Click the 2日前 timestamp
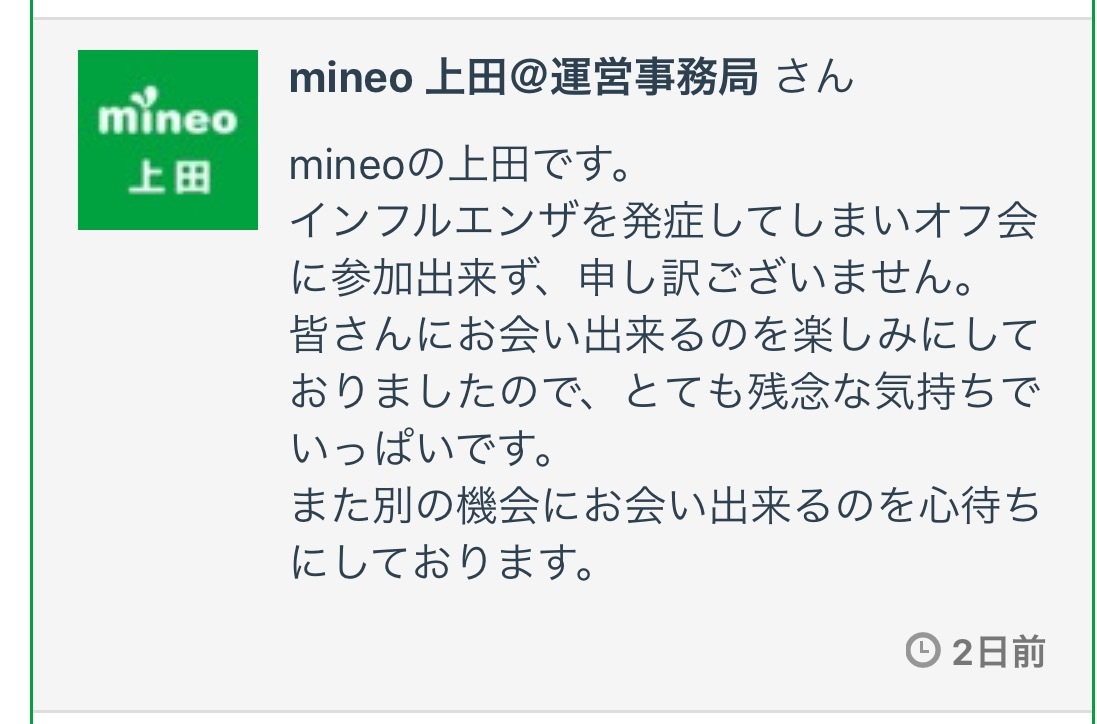The image size is (1097, 724). 998,653
